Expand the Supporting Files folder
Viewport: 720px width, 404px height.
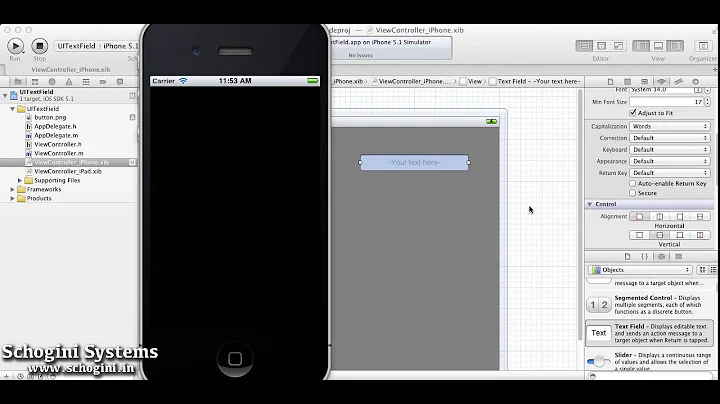point(20,180)
